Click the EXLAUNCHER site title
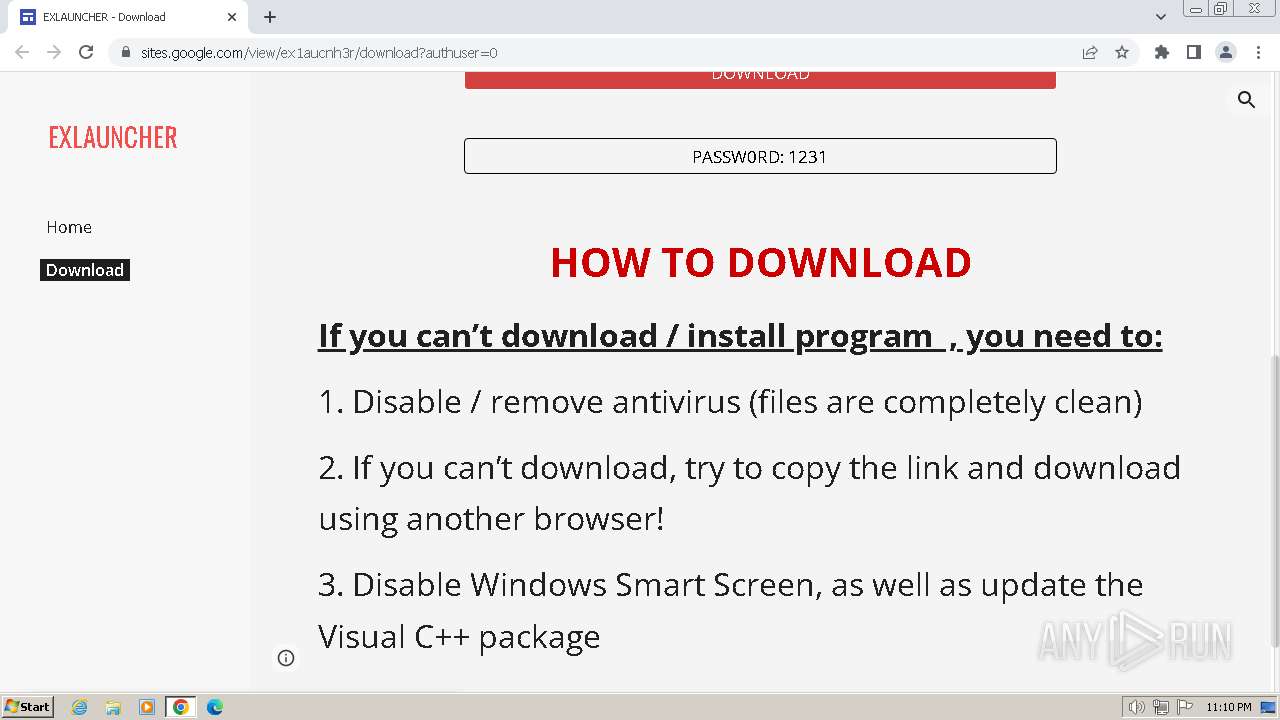The height and width of the screenshot is (720, 1280). (x=113, y=137)
